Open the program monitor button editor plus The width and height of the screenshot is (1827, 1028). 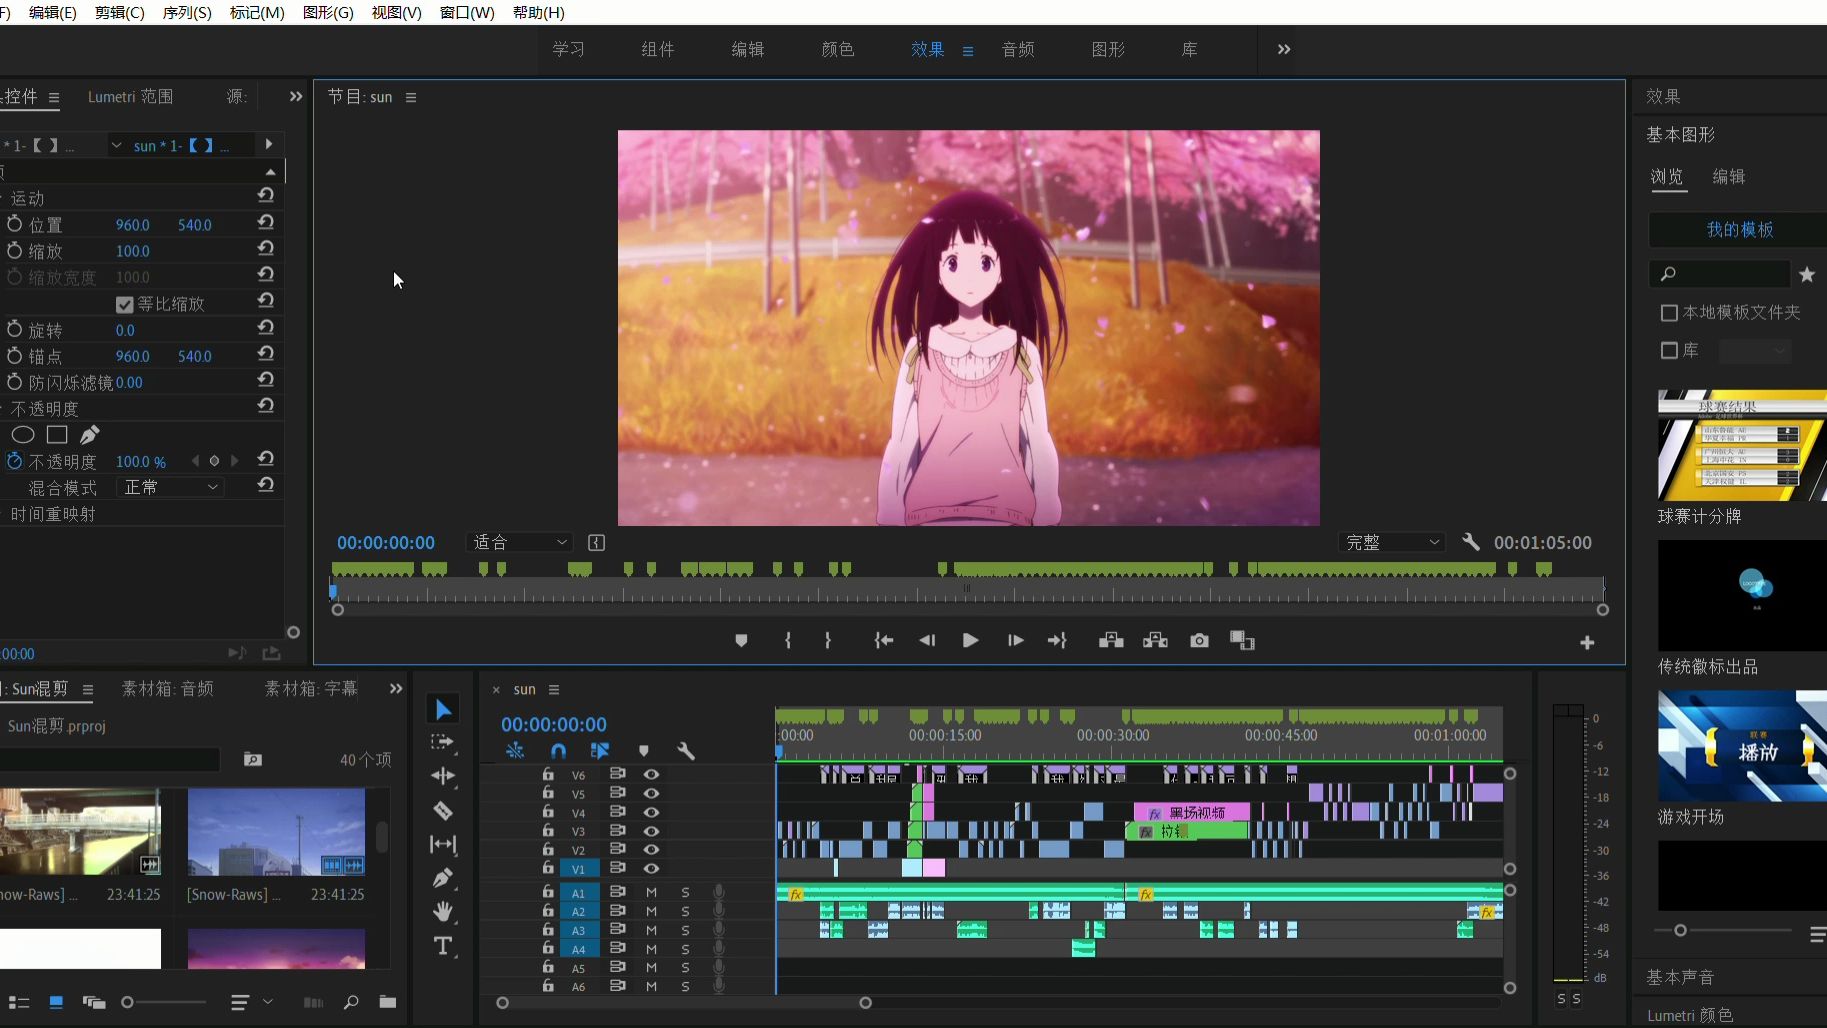point(1587,643)
